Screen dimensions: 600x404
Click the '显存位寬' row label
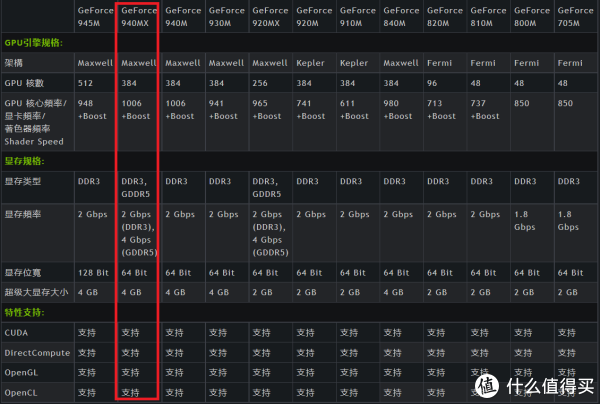pos(23,273)
